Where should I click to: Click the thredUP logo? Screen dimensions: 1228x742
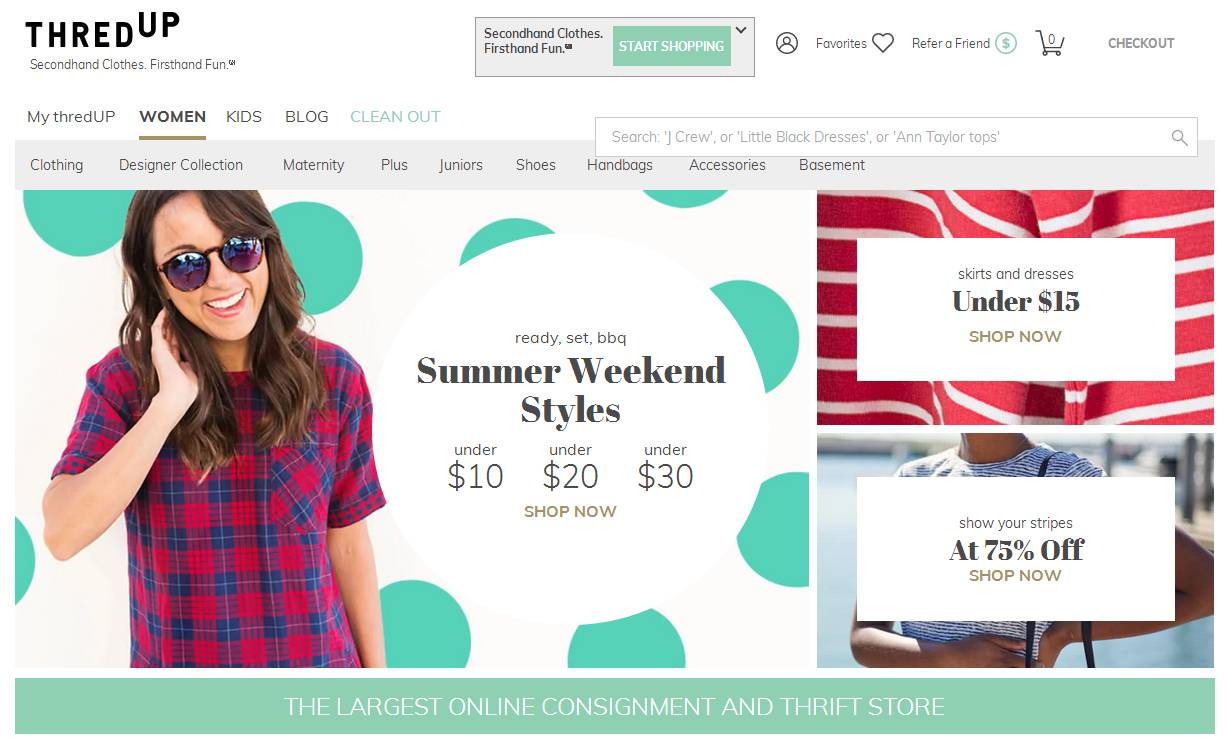click(103, 31)
